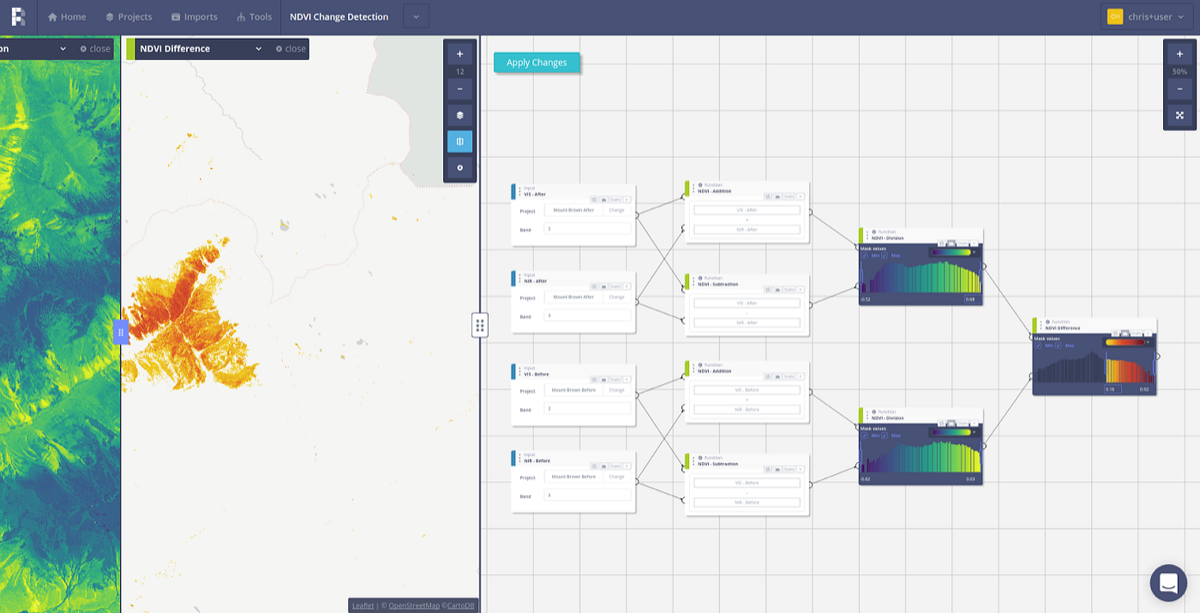Zoom in on the node graph workspace
Screen dimensions: 1200x613
point(1180,54)
